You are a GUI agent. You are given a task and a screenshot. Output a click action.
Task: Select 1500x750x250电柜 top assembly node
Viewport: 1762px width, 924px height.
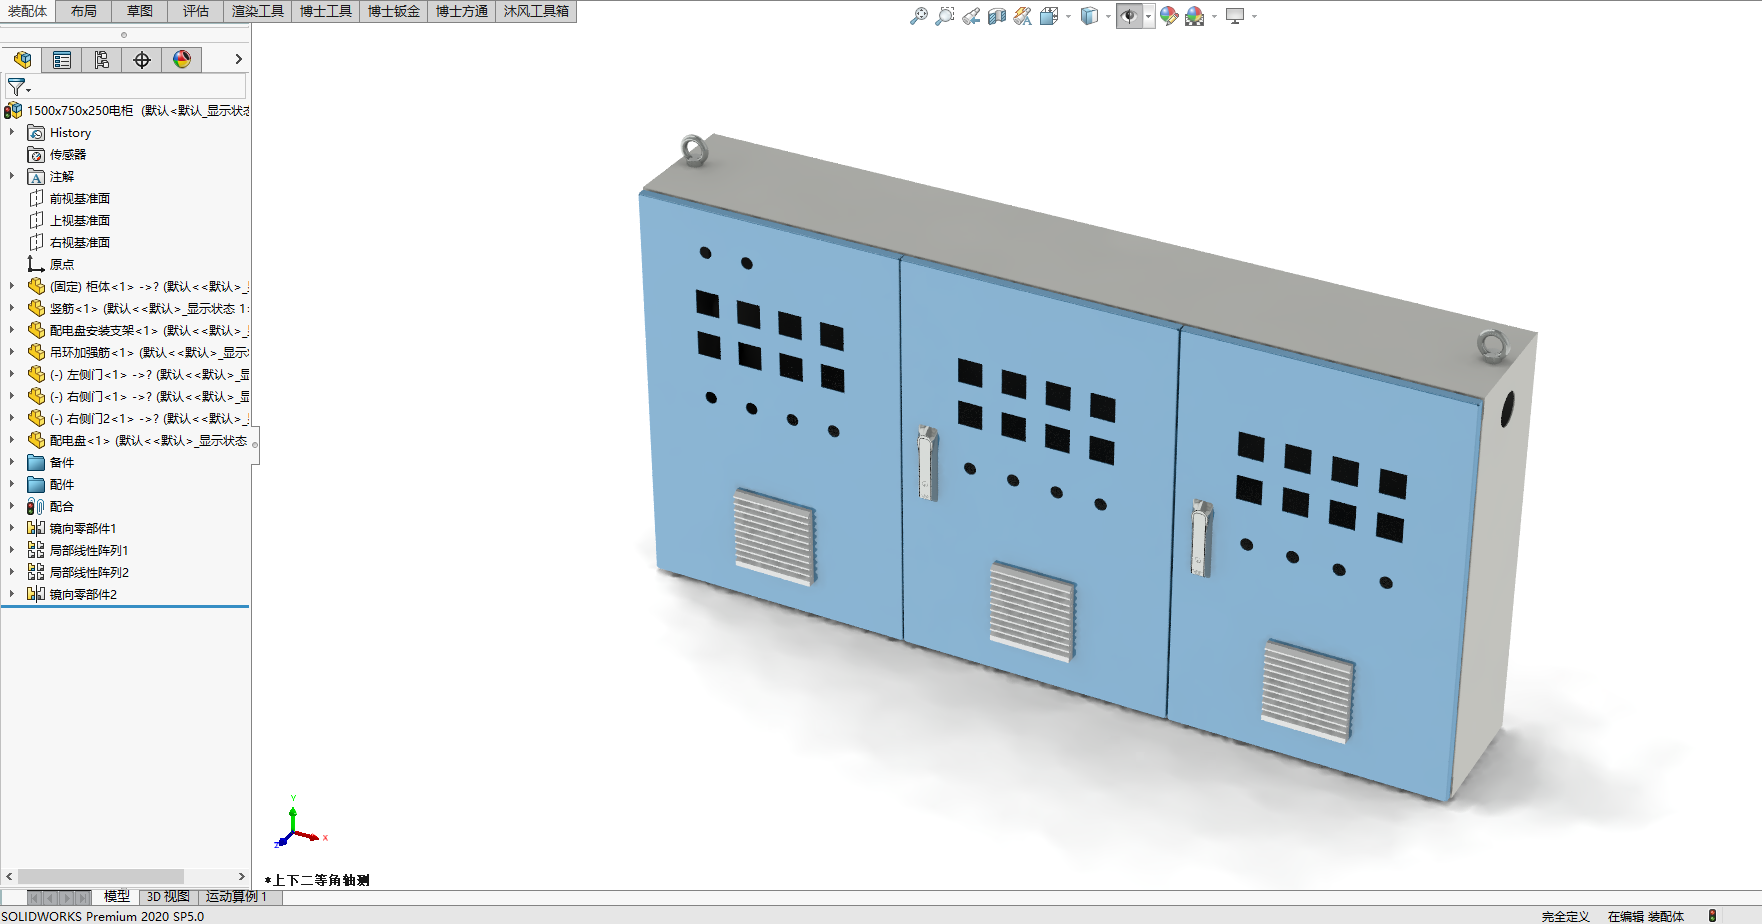(127, 110)
